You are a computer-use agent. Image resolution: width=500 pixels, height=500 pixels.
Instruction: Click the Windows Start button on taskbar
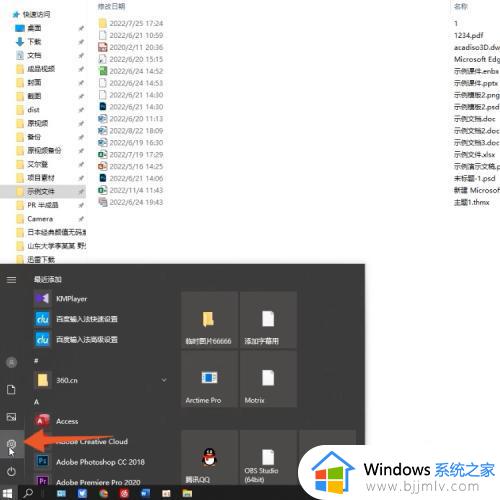(x=7, y=493)
